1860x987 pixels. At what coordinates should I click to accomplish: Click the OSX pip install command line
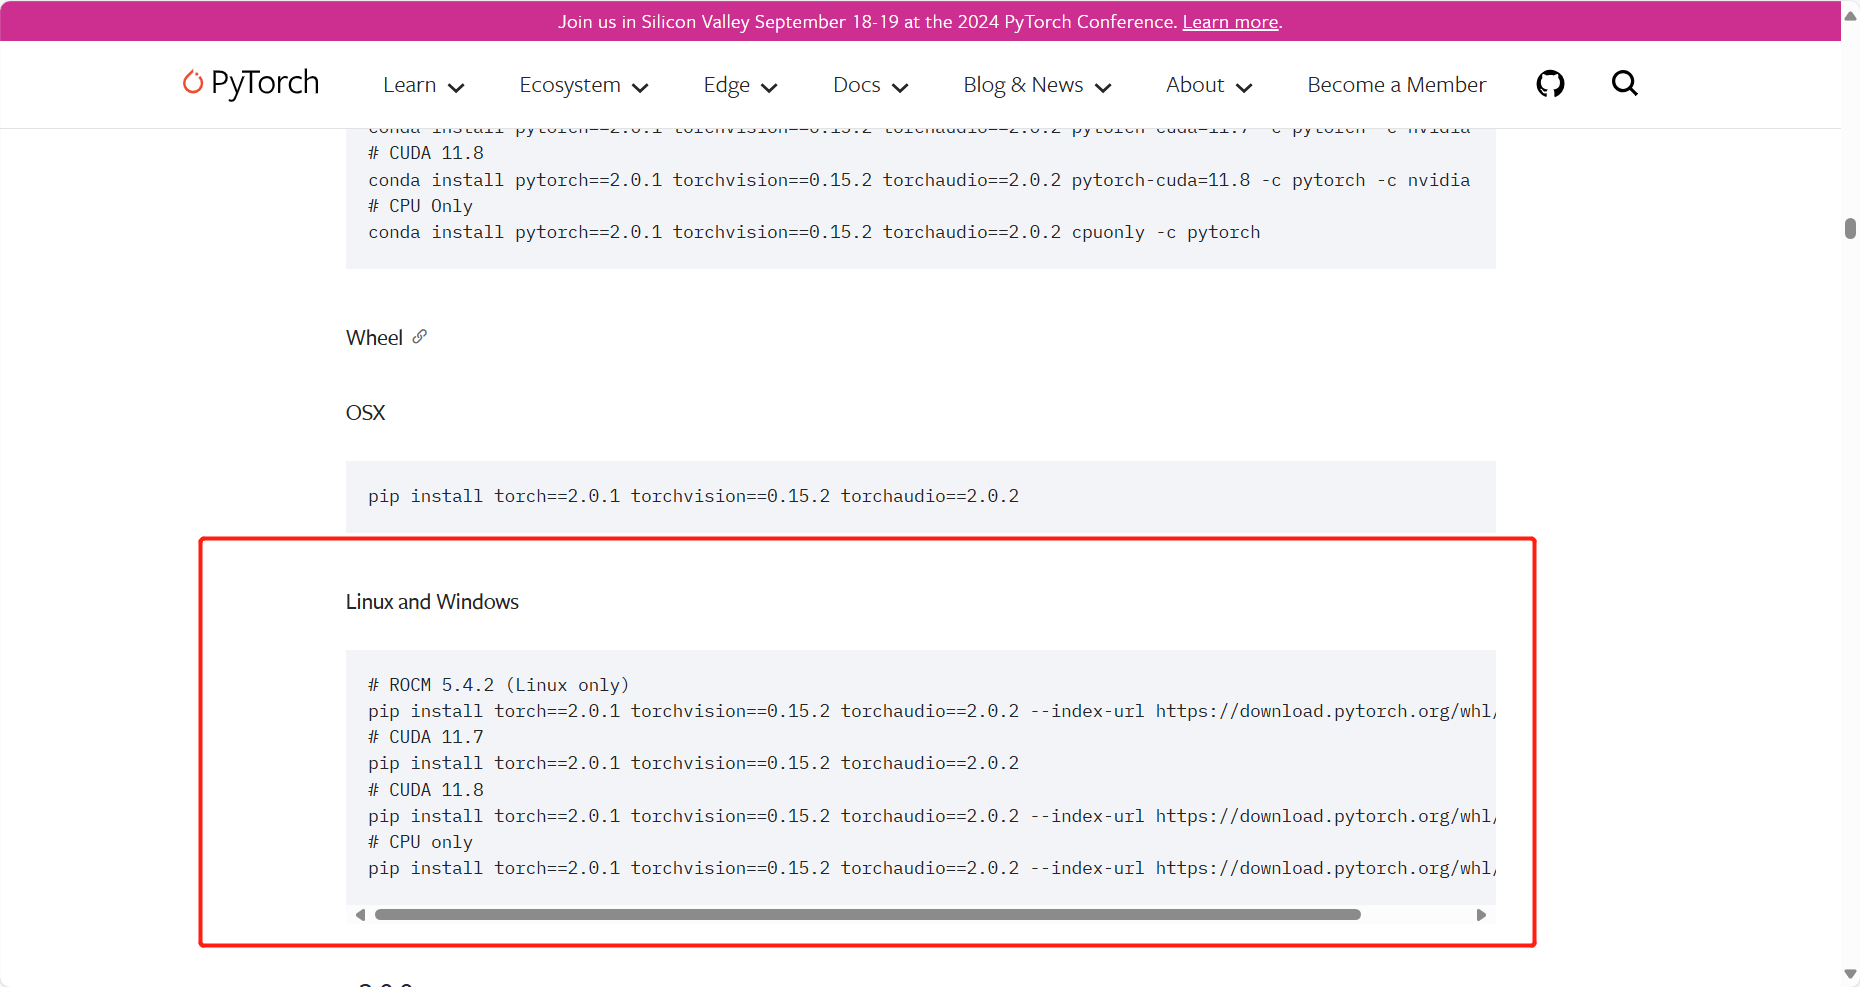pos(694,496)
